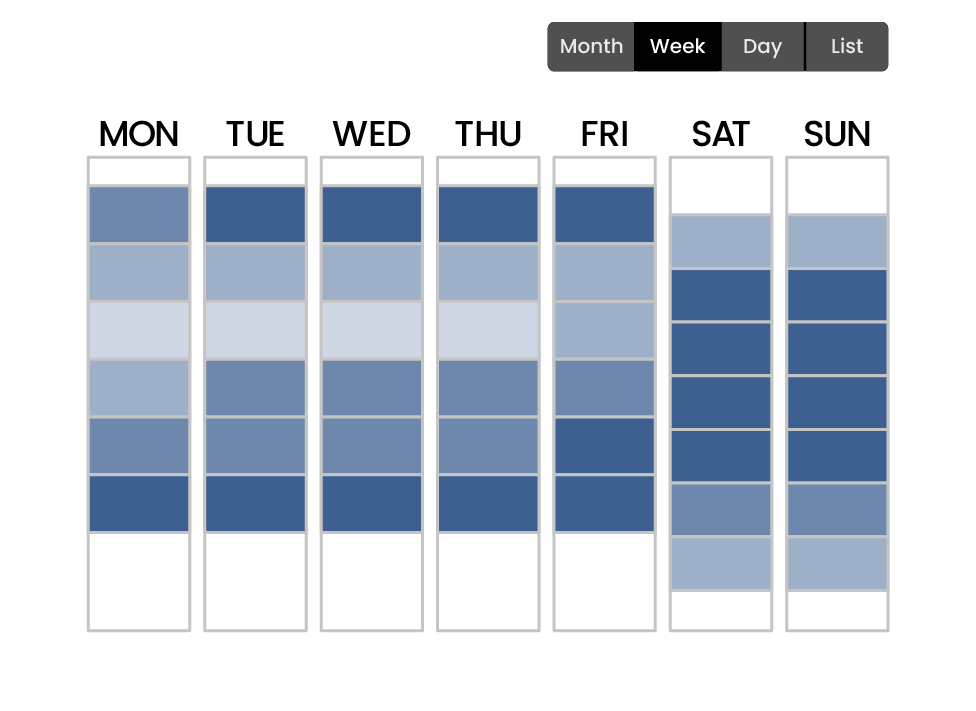Switch to the List view
The height and width of the screenshot is (711, 976).
point(846,46)
